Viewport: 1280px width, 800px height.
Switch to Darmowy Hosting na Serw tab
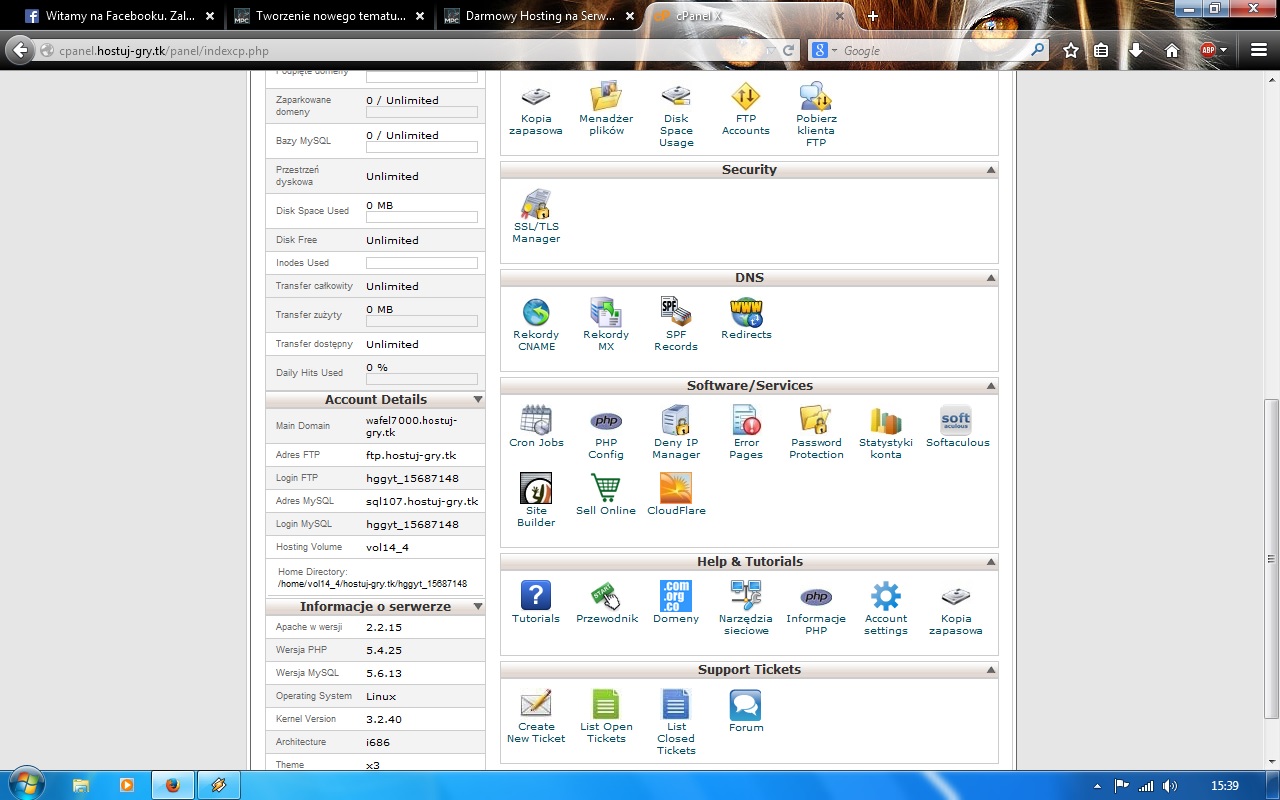click(540, 16)
